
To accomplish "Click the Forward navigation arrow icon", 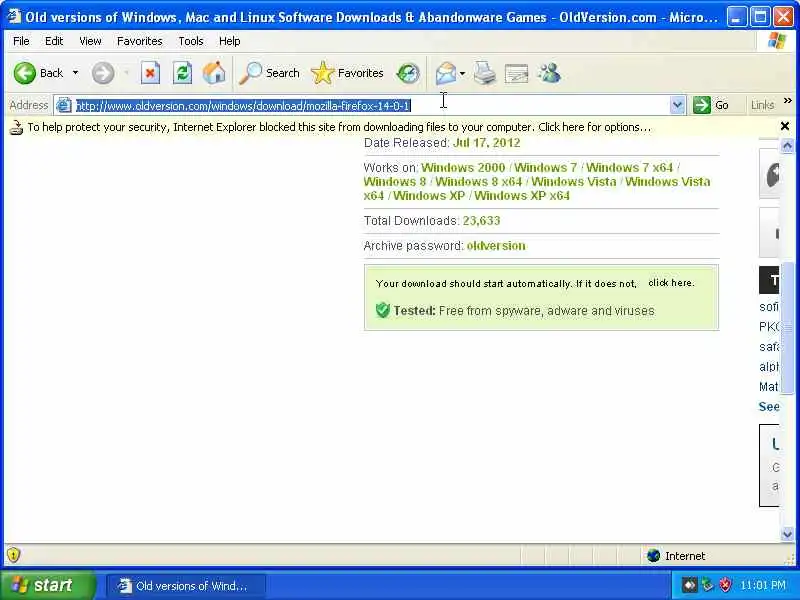I will (x=103, y=73).
